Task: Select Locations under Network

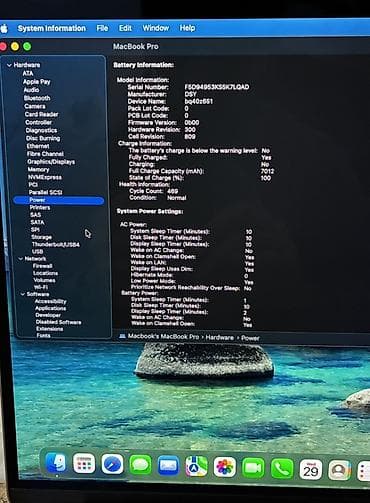Action: click(x=45, y=273)
